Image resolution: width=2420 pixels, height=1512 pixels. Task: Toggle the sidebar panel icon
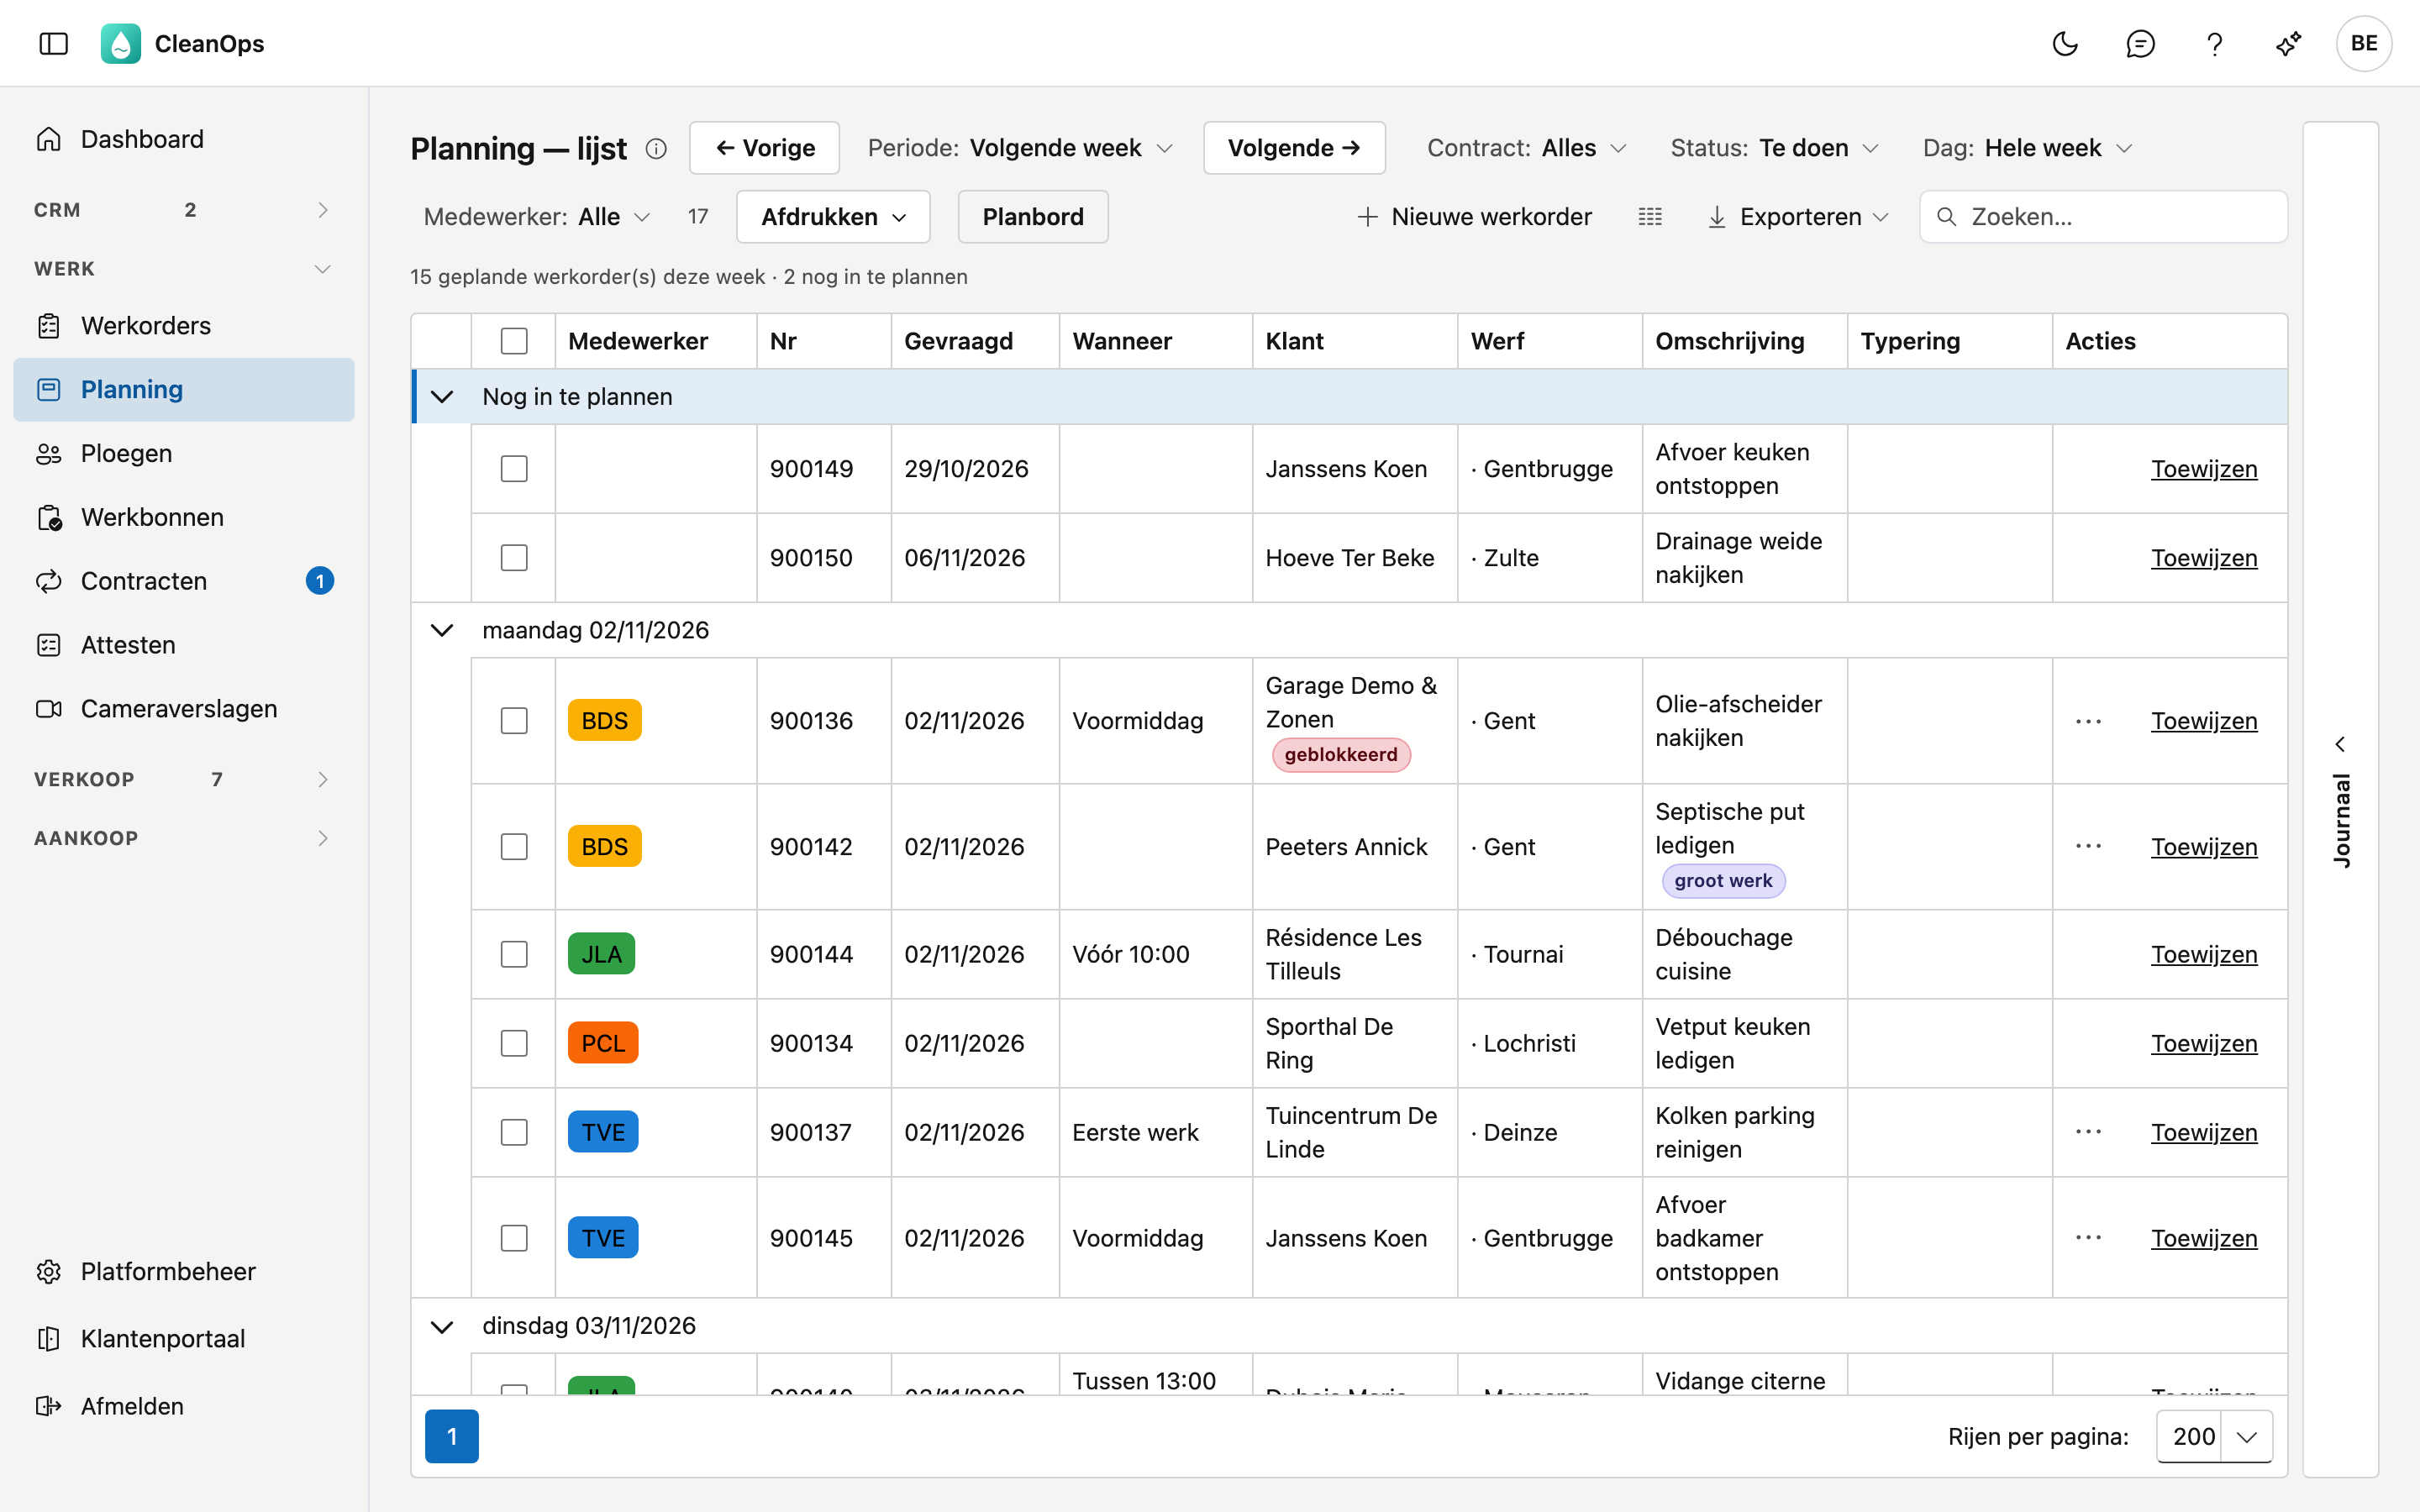[x=54, y=43]
